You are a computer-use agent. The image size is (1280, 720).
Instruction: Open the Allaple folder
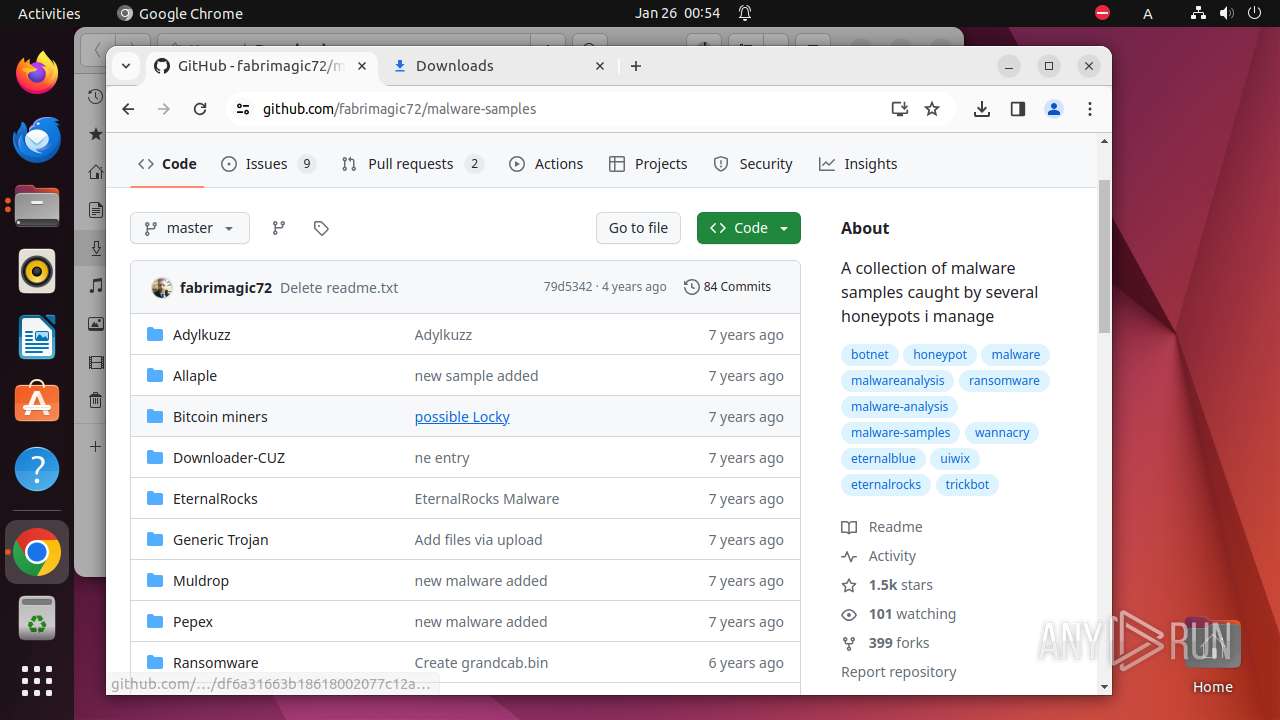(x=195, y=376)
